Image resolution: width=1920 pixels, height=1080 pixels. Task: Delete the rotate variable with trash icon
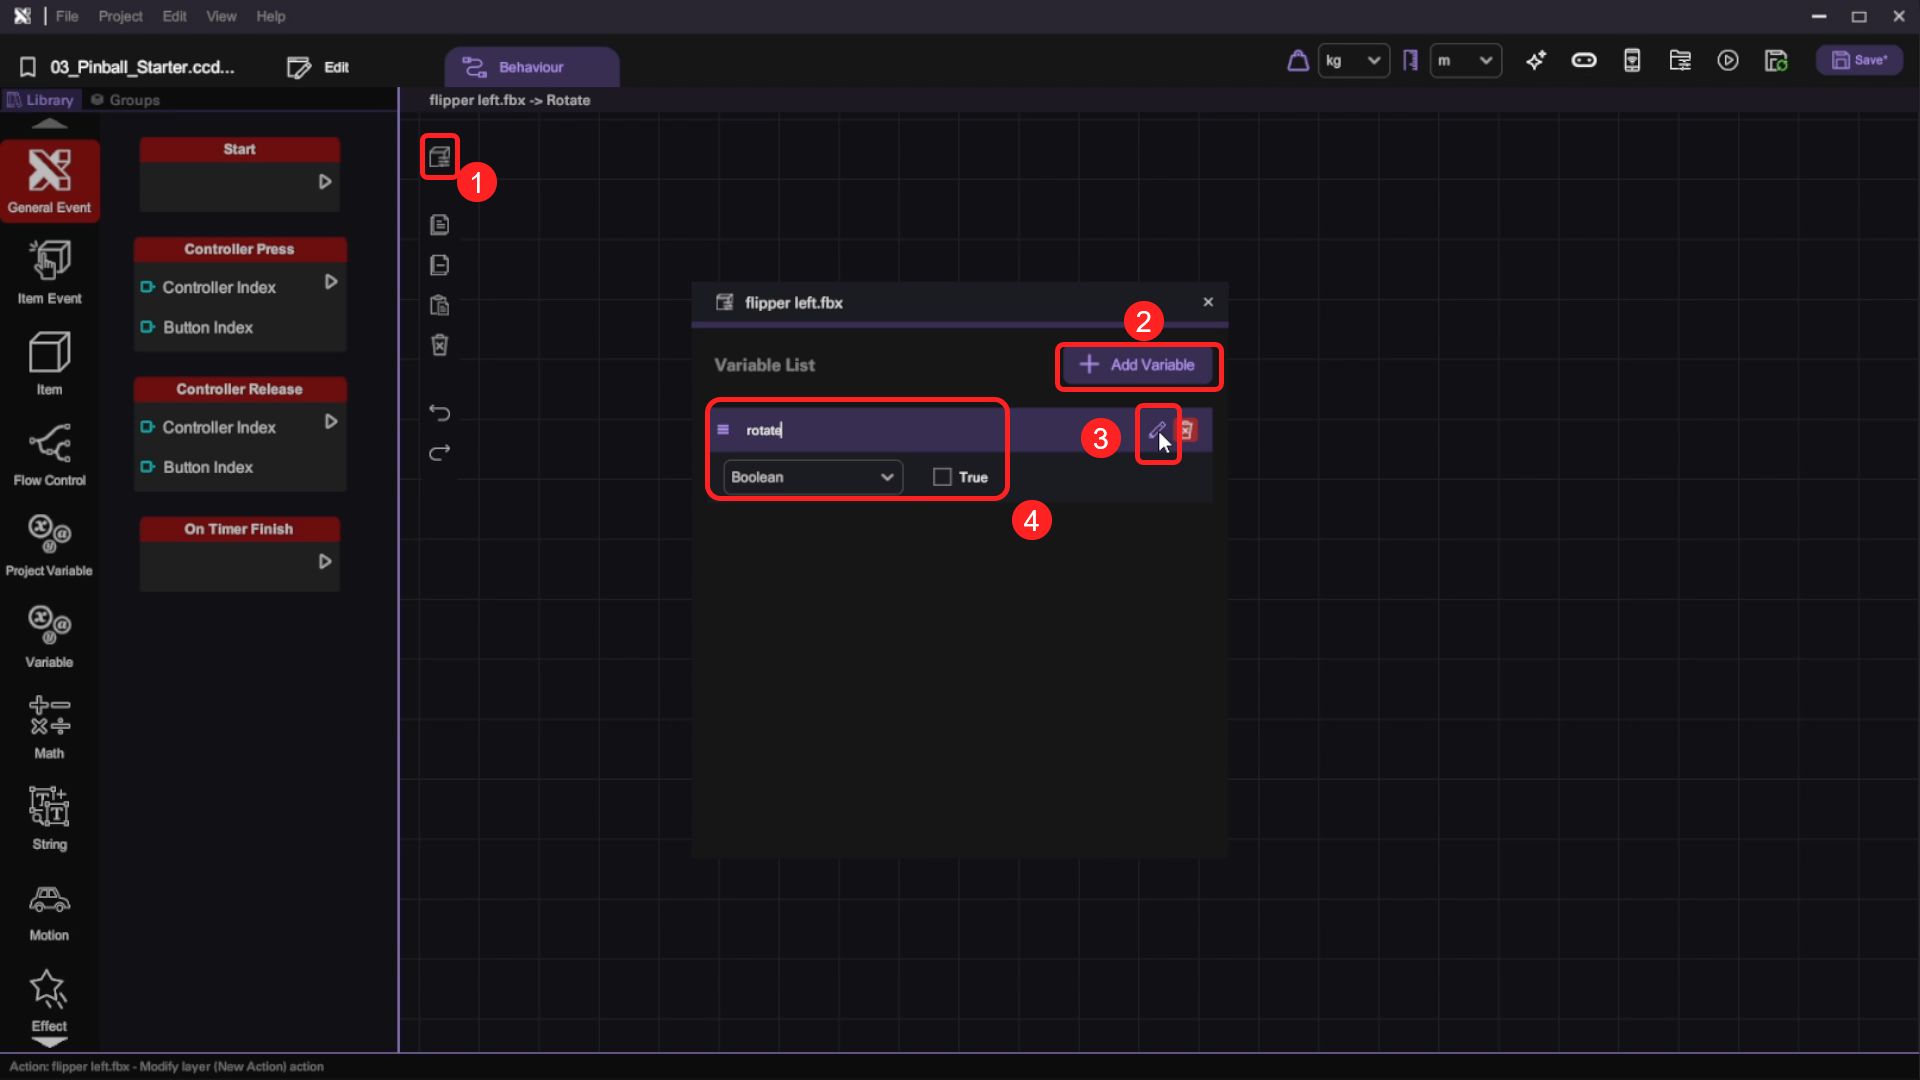(1187, 430)
